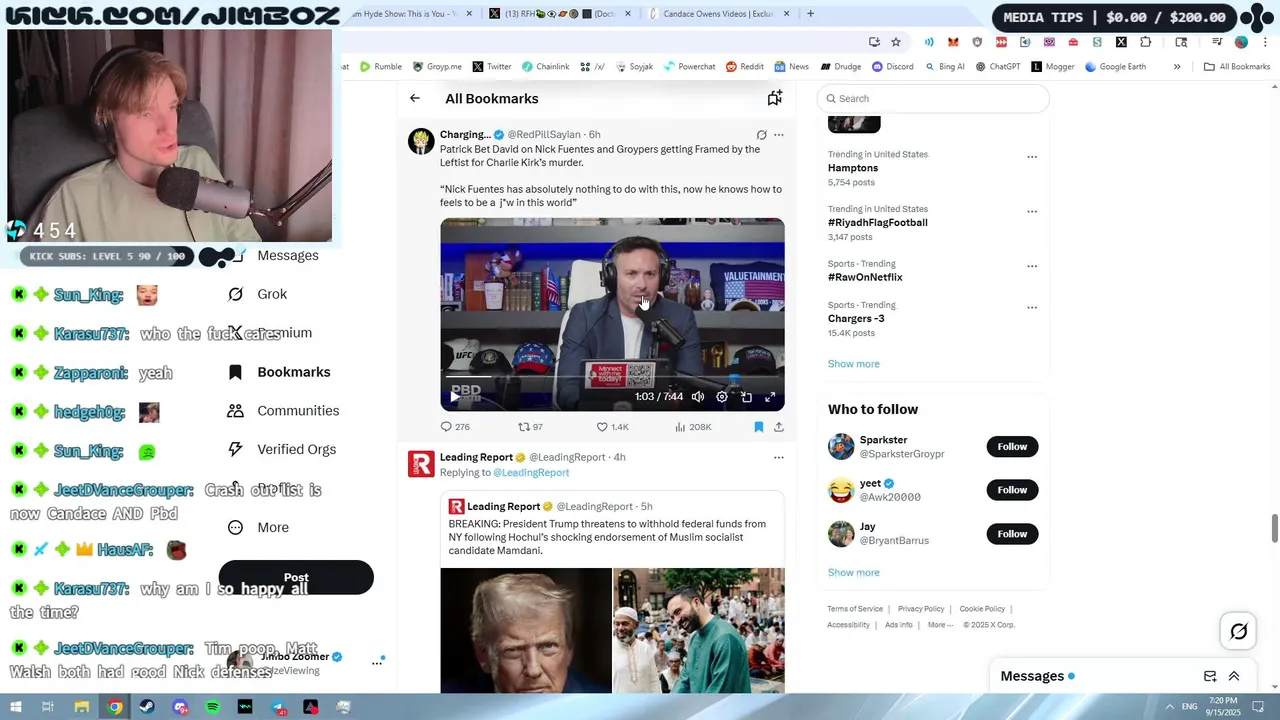This screenshot has height=720, width=1280.
Task: Follow yeet account
Action: (x=1012, y=490)
